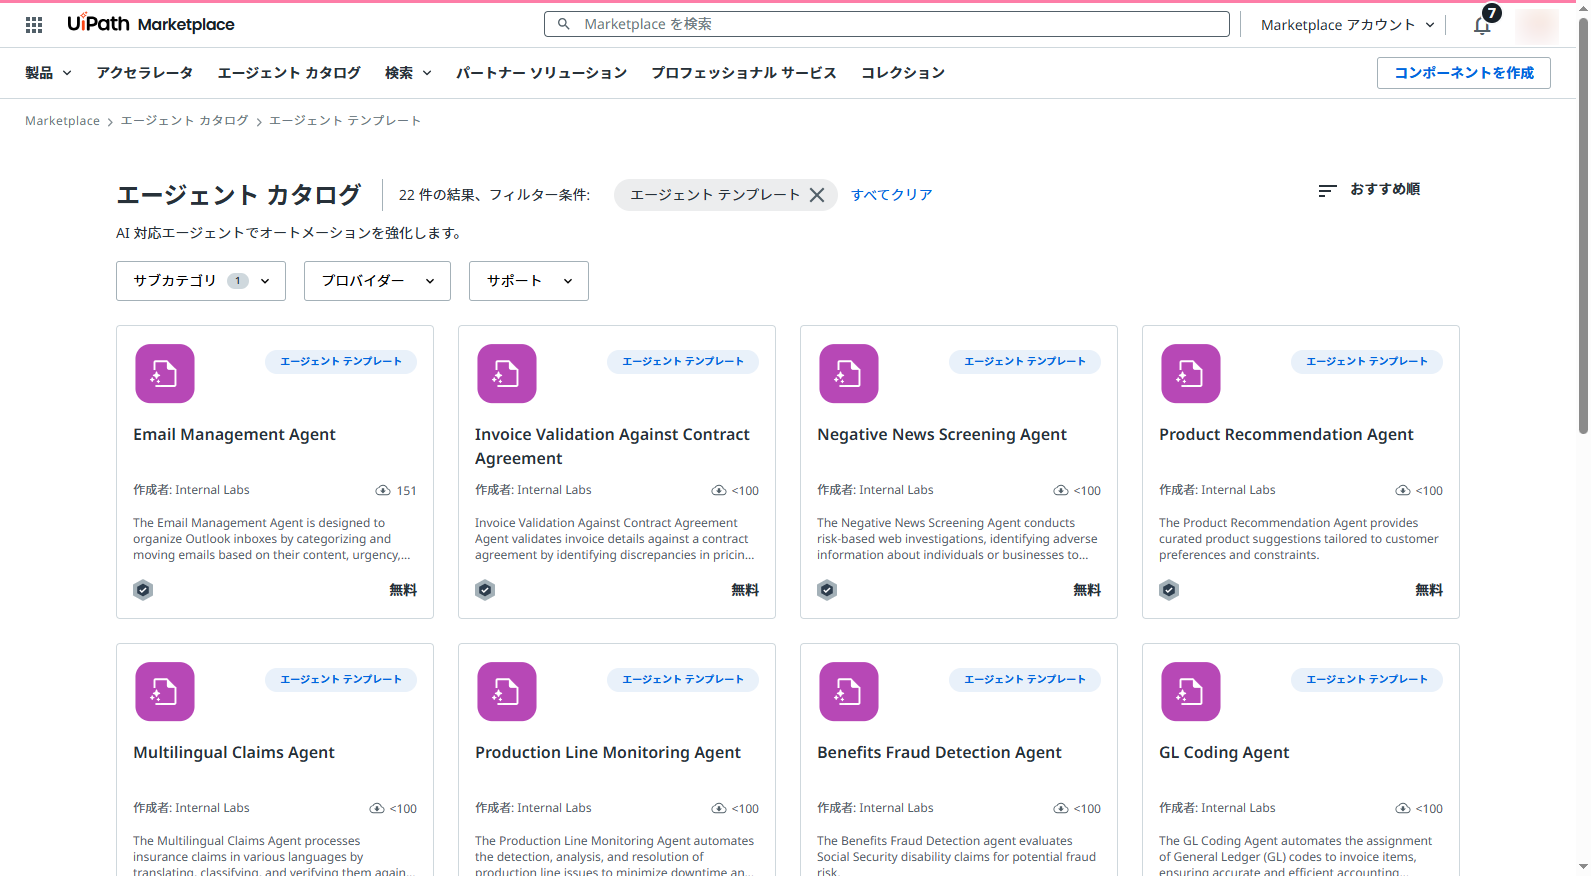Open the Email Management Agent title
This screenshot has width=1591, height=876.
[x=234, y=434]
